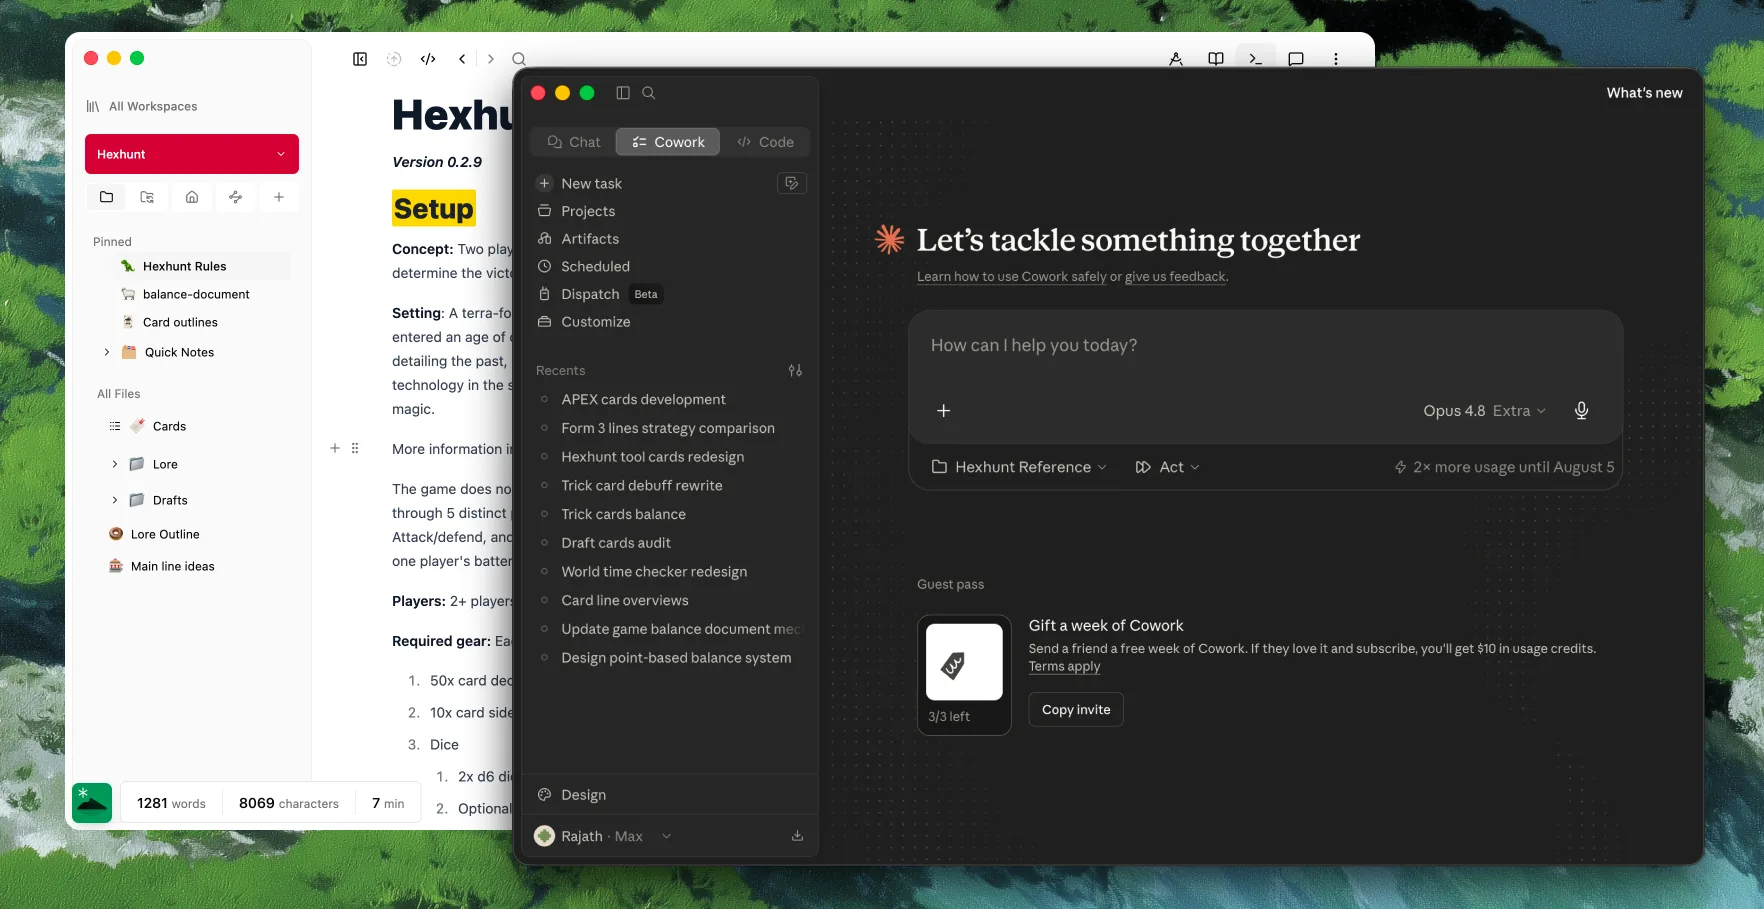
Task: Click add block plus beside More information
Action: pos(335,448)
